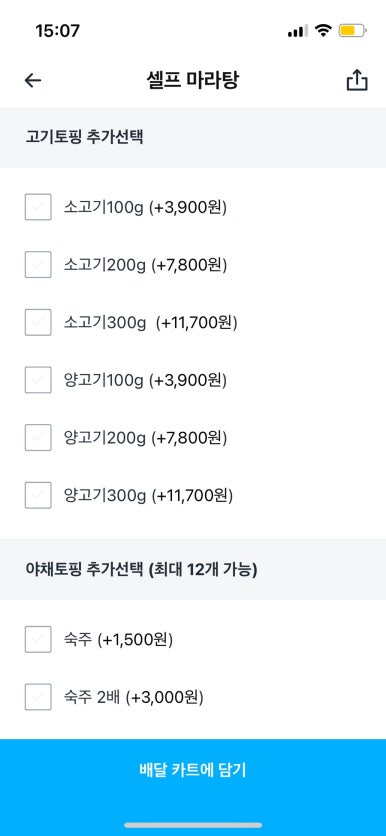Click the 숙주 2배 option label text
The image size is (386, 836).
pyautogui.click(x=134, y=697)
